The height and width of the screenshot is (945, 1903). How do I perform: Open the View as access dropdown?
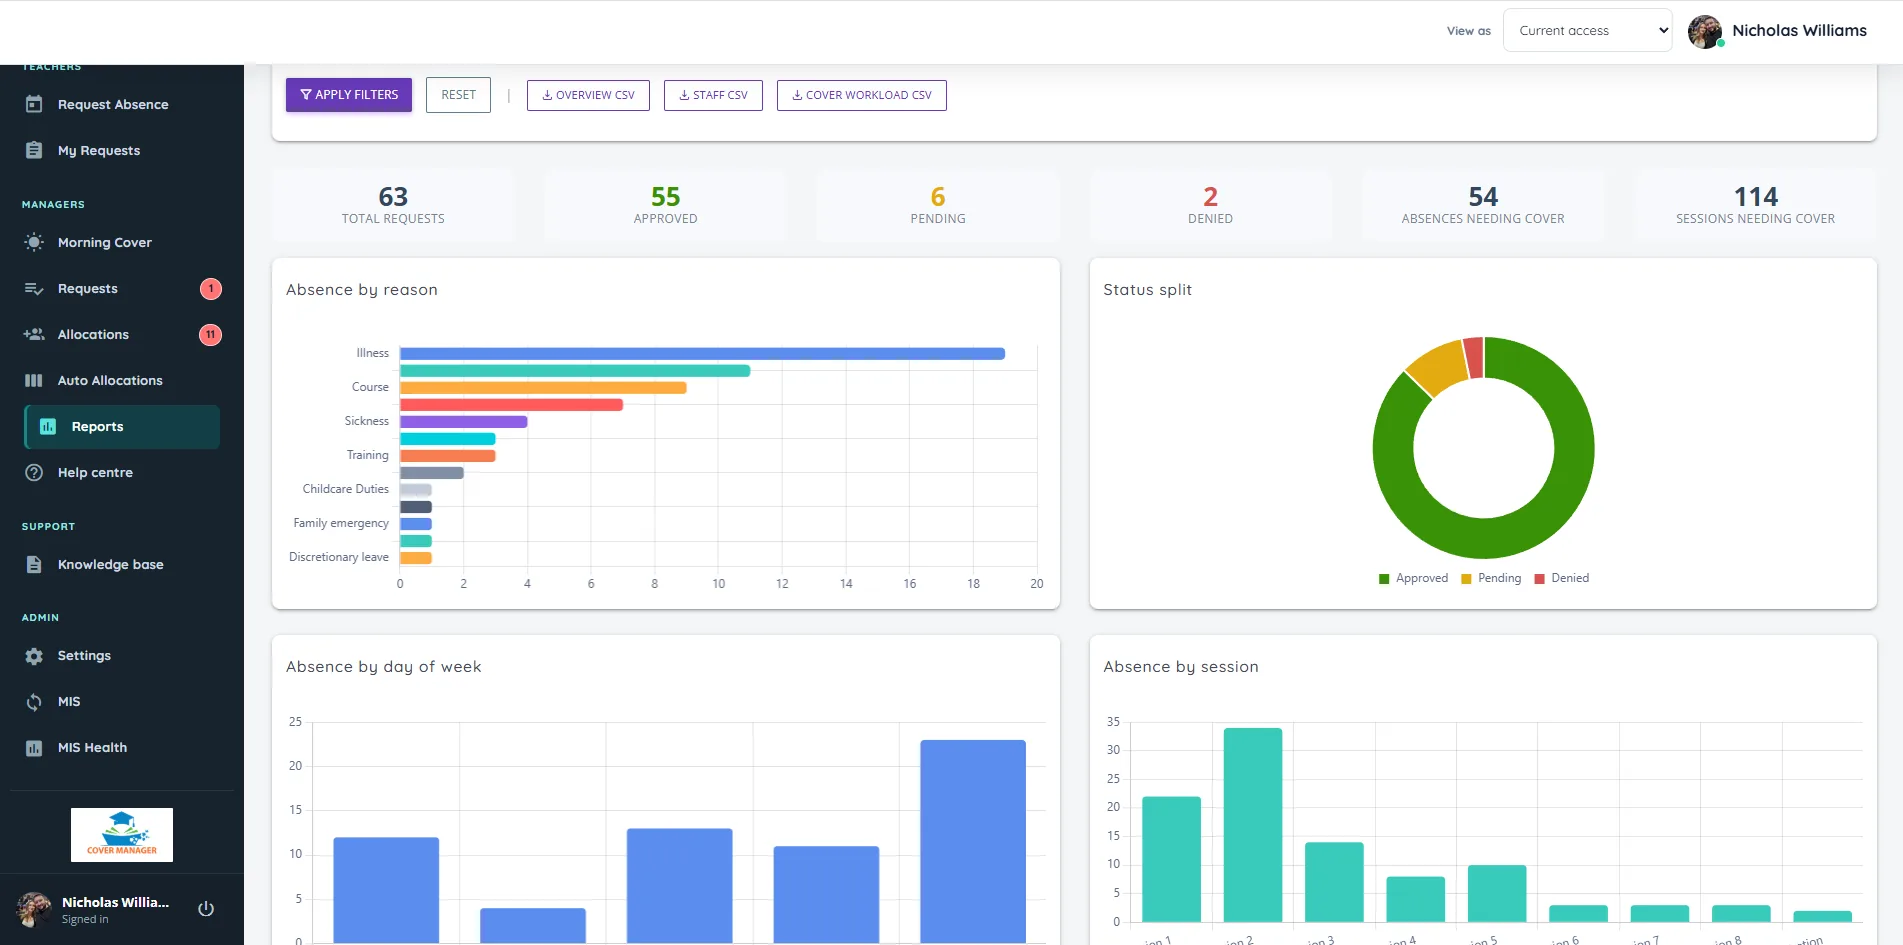1588,31
